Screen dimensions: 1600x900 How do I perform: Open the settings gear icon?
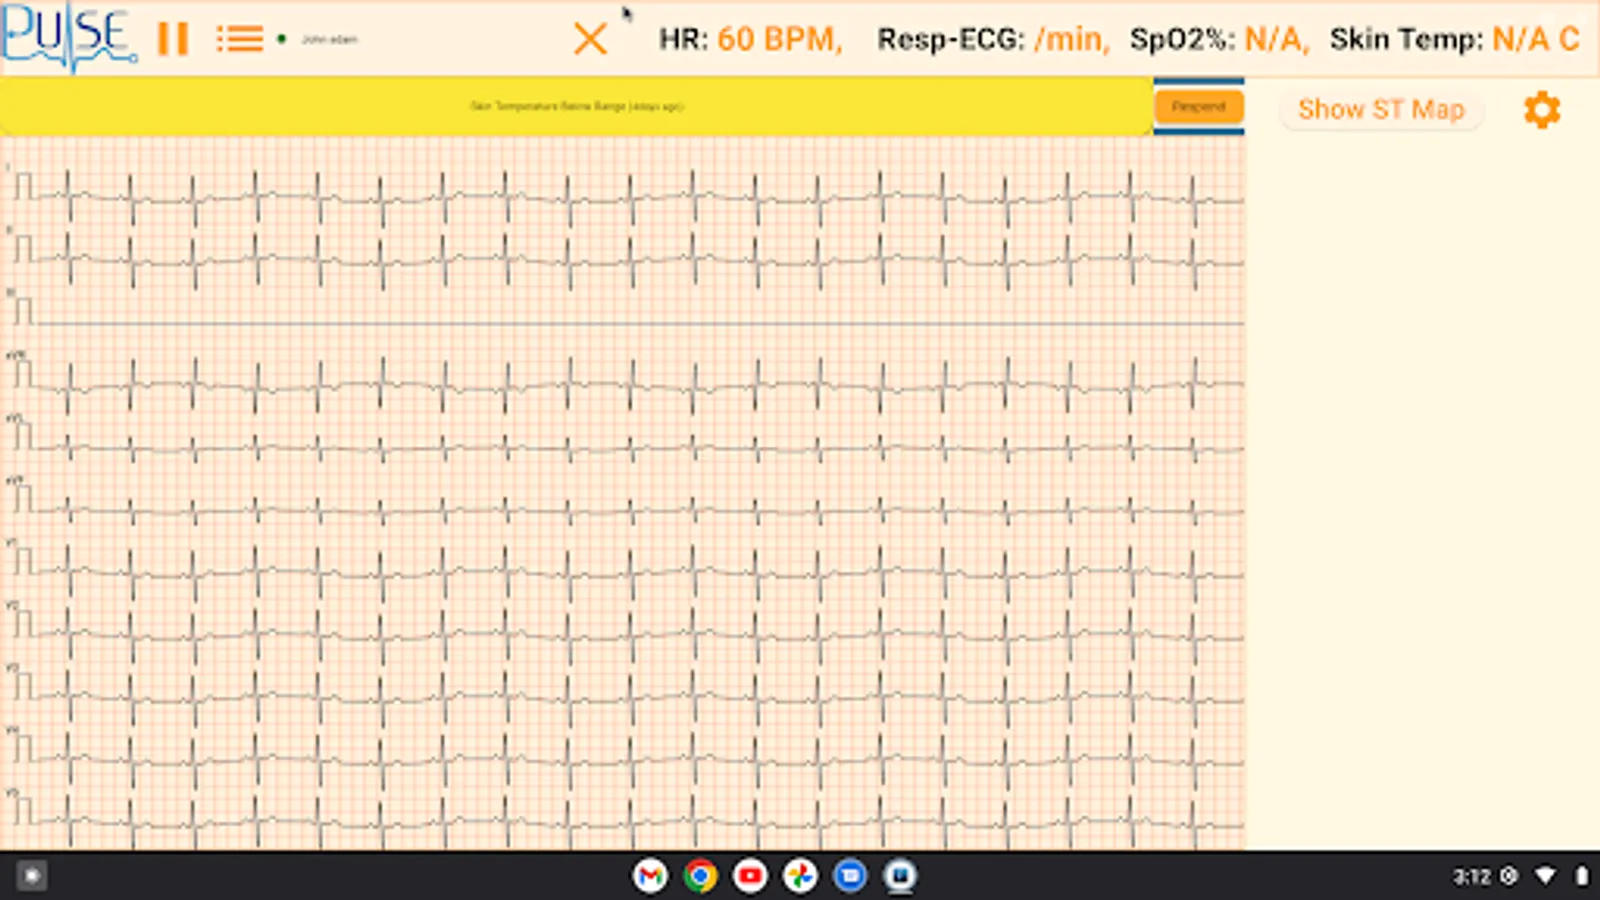pos(1541,110)
